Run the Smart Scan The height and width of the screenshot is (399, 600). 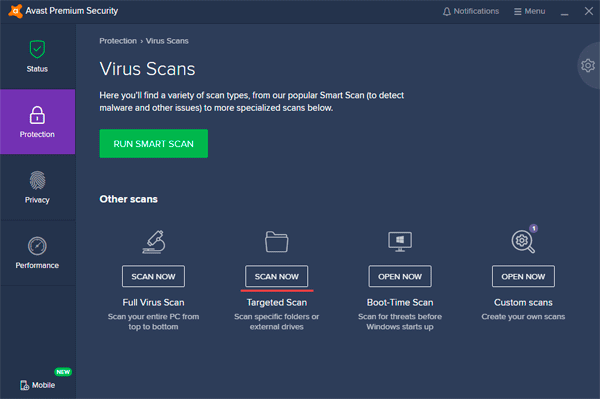154,143
